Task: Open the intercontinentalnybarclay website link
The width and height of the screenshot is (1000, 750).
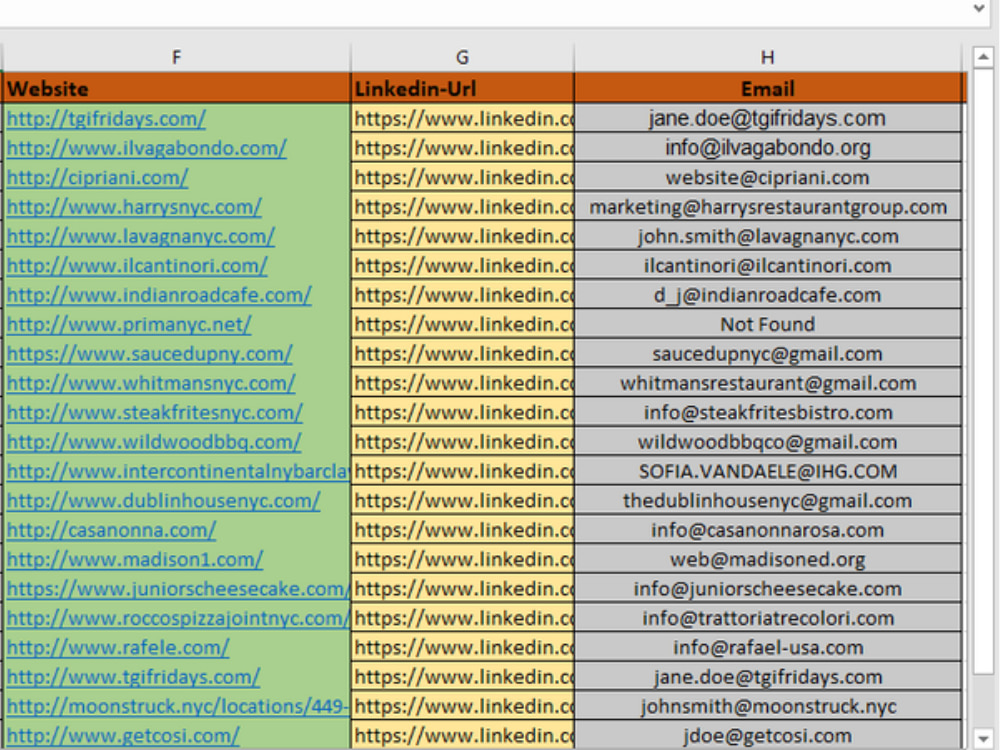Action: [x=178, y=471]
